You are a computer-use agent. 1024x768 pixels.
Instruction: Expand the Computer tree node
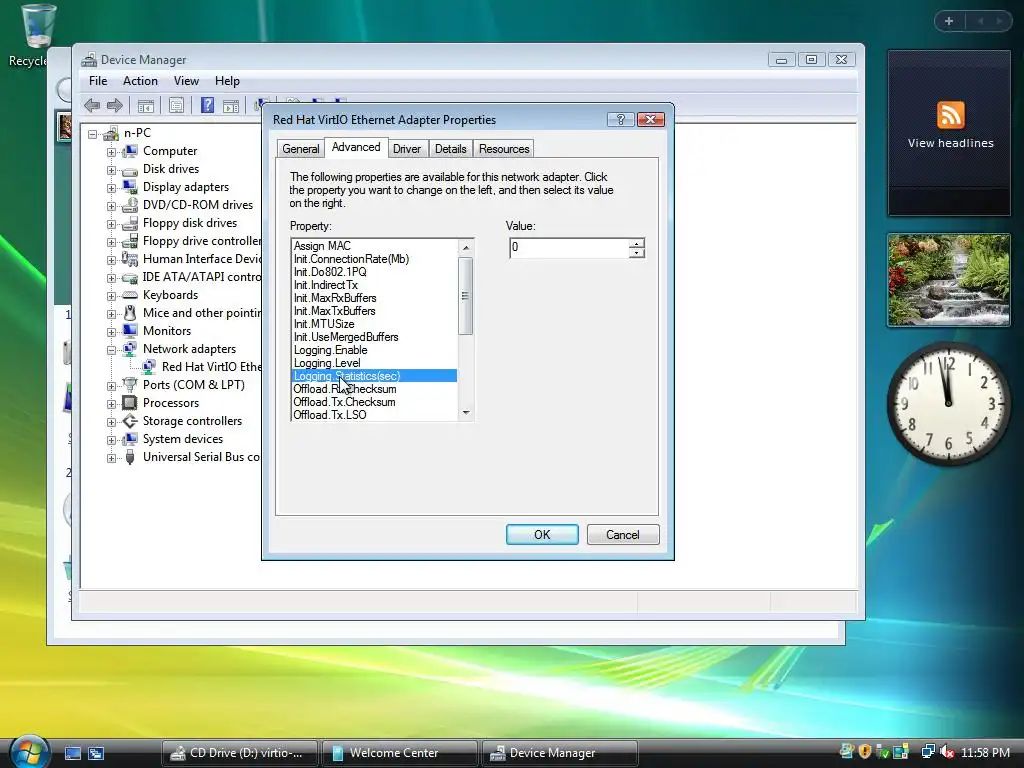pyautogui.click(x=111, y=152)
